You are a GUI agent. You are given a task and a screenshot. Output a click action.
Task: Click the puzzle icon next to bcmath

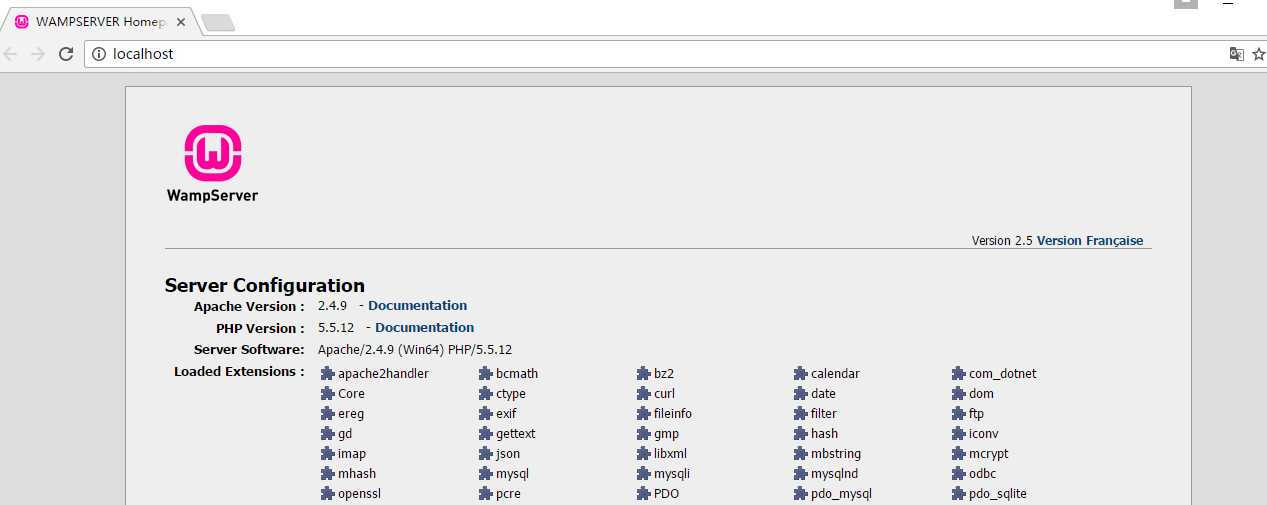[486, 374]
